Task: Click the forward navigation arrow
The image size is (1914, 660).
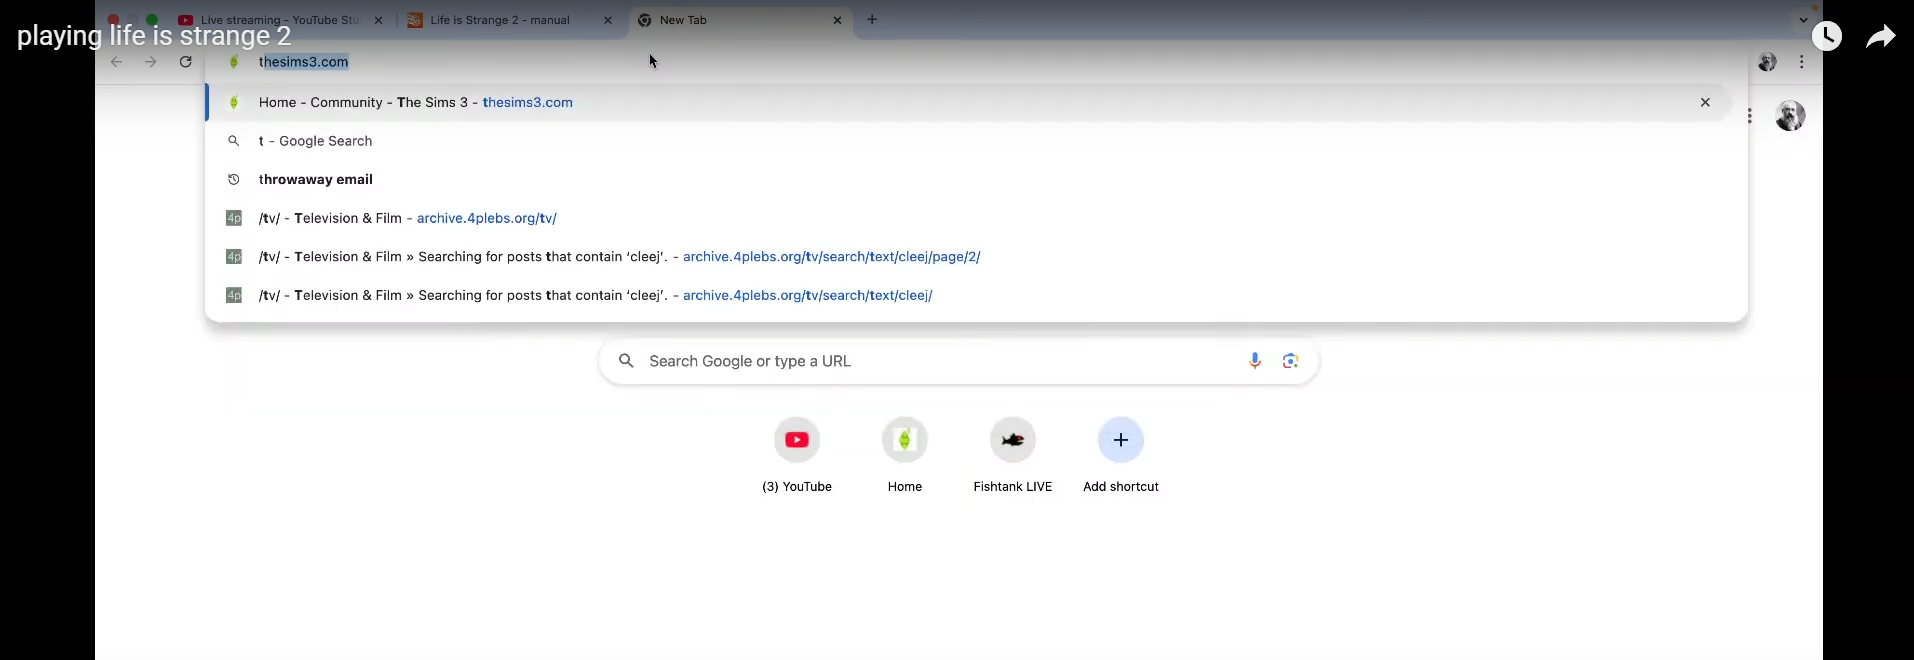Action: [x=151, y=62]
